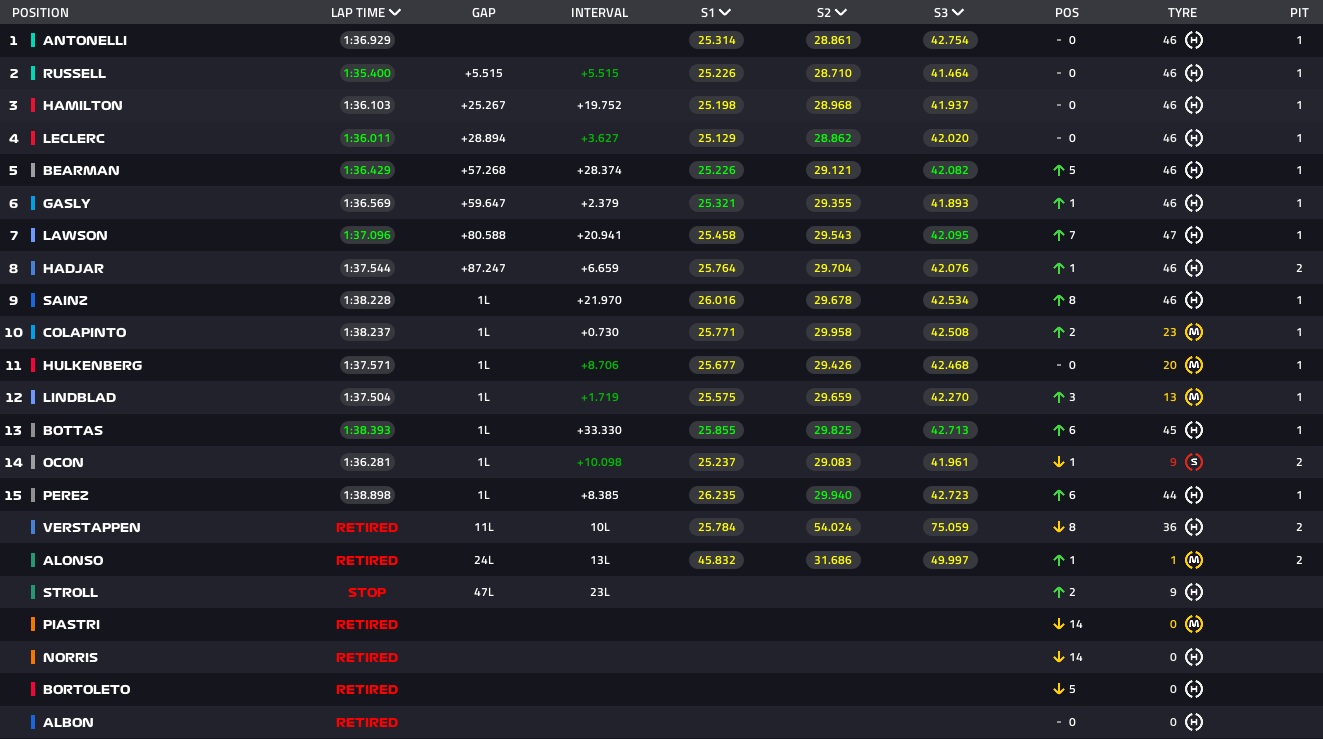Screen dimensions: 1323x739
Task: Click the medium tyre icon for Colapinto
Action: (1193, 333)
